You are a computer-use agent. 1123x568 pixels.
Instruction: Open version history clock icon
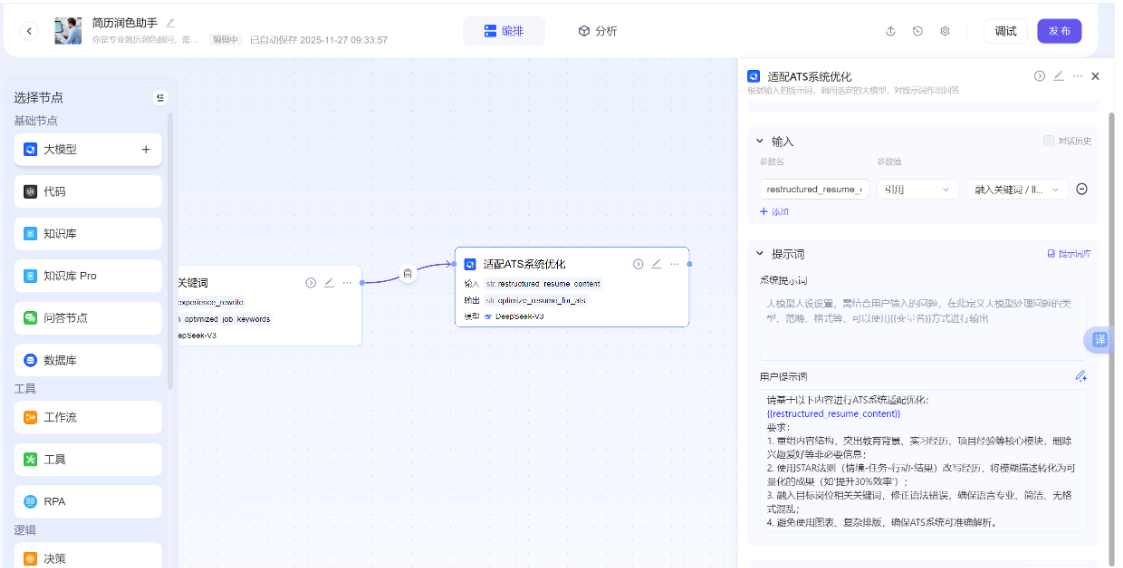(x=917, y=31)
